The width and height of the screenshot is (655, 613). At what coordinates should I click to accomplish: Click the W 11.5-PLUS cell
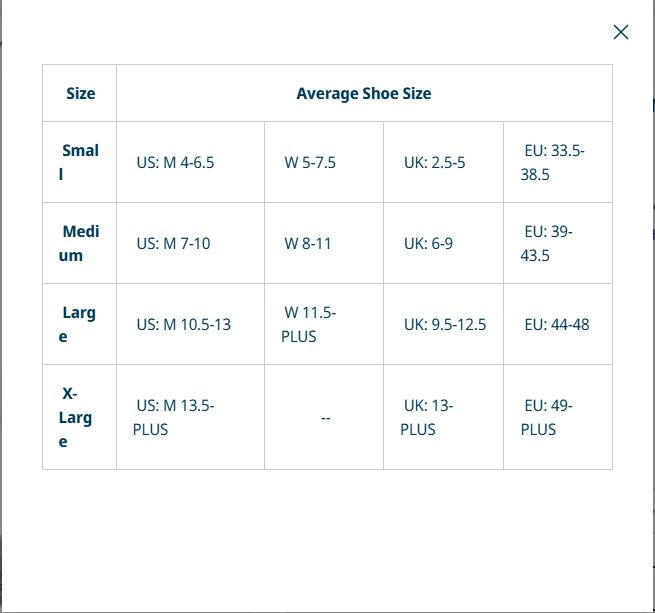click(x=309, y=324)
